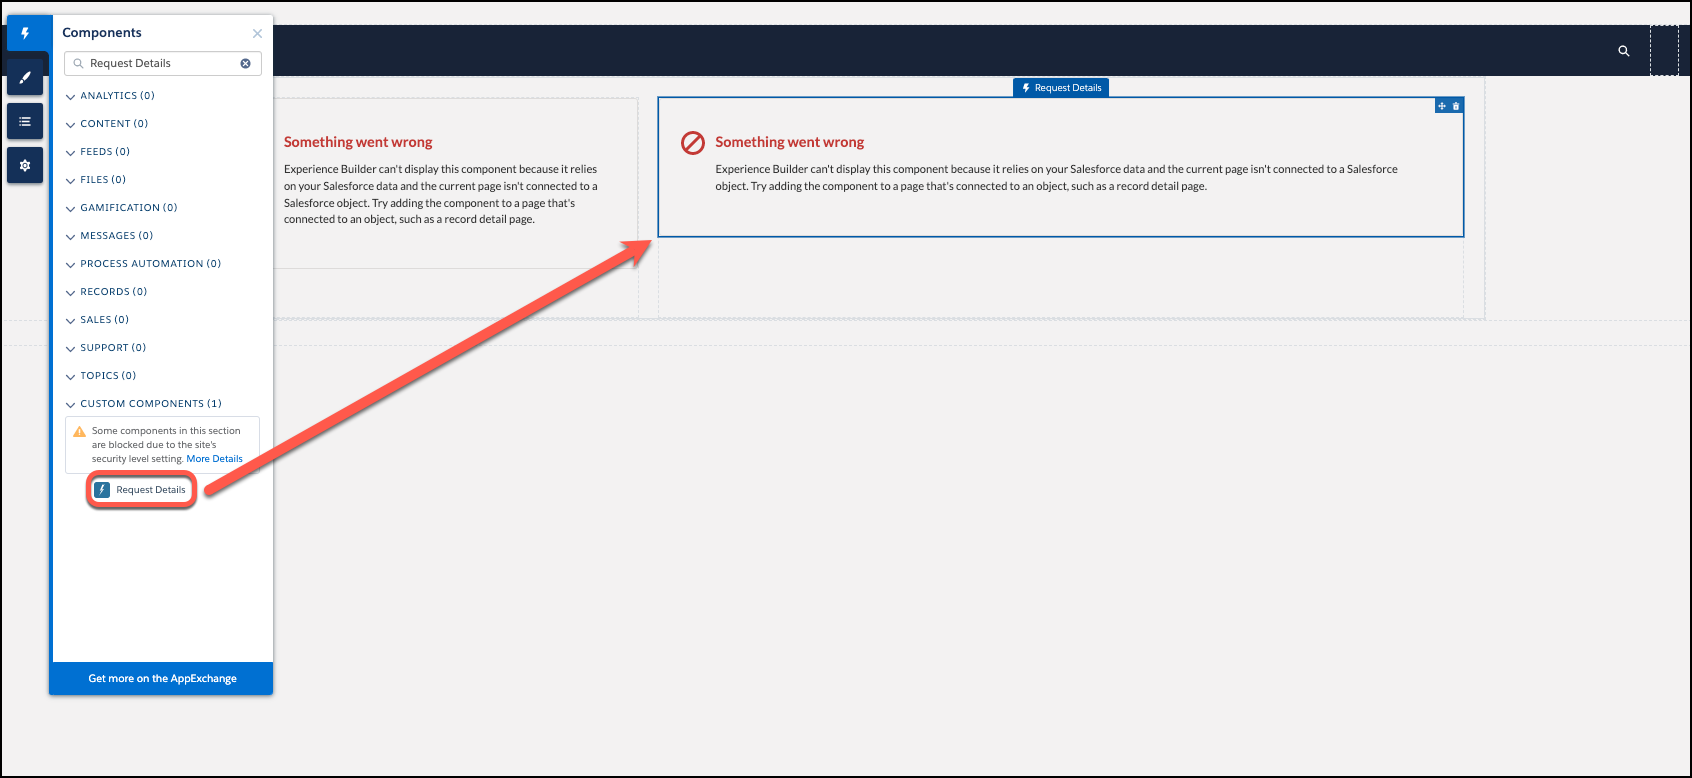The height and width of the screenshot is (778, 1692).
Task: Click the blocked components security warning text
Action: point(166,445)
